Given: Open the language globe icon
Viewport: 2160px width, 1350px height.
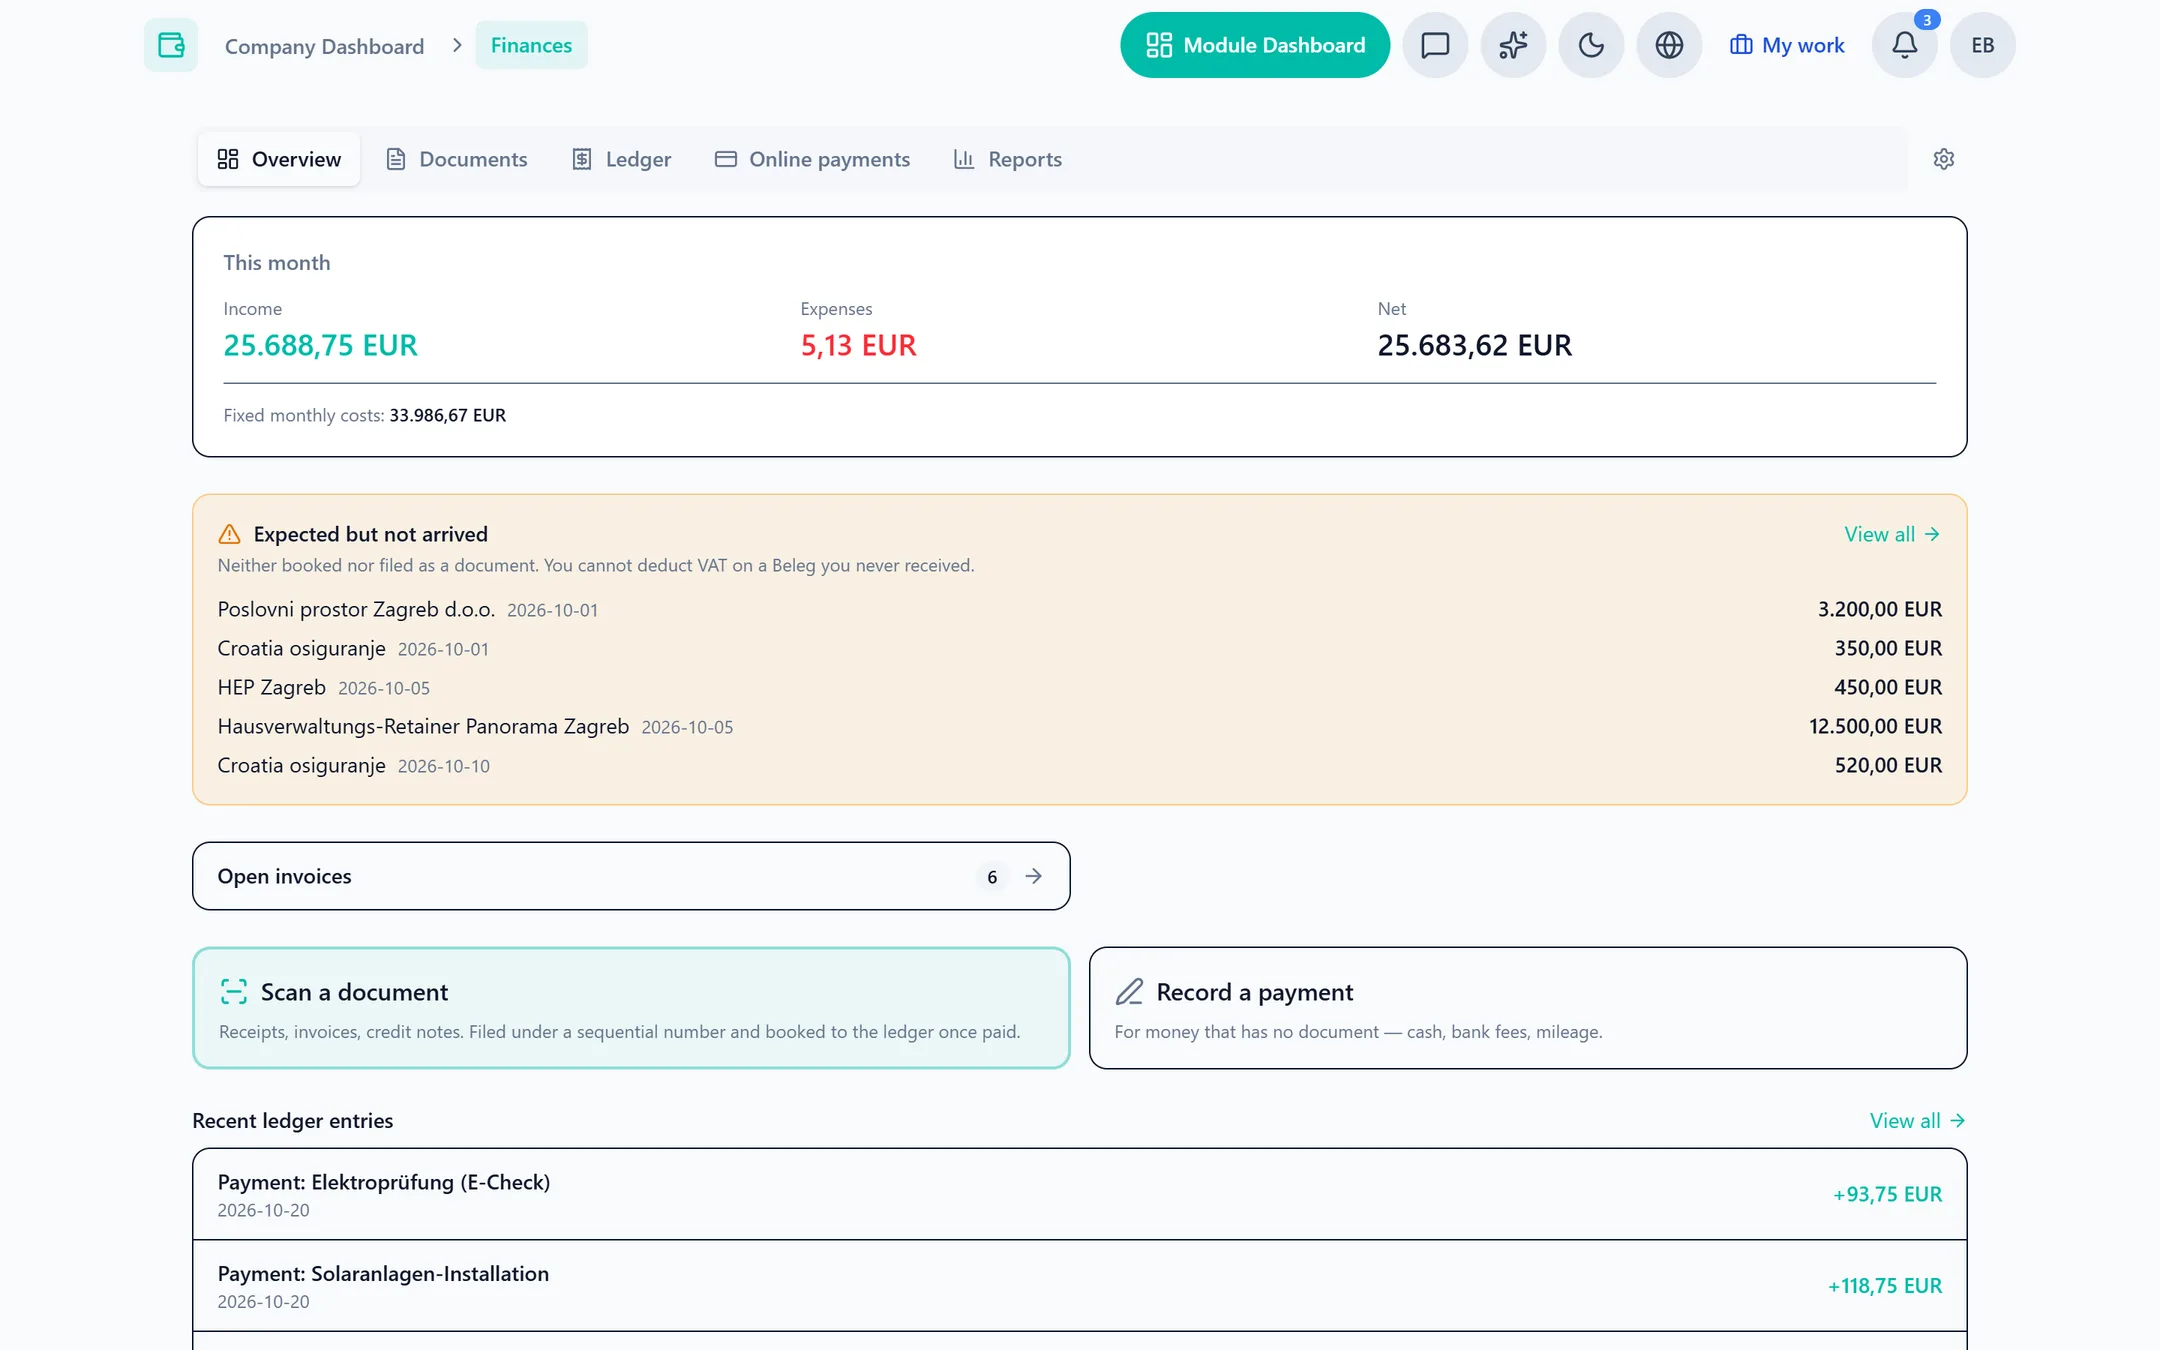Looking at the screenshot, I should click(x=1669, y=45).
